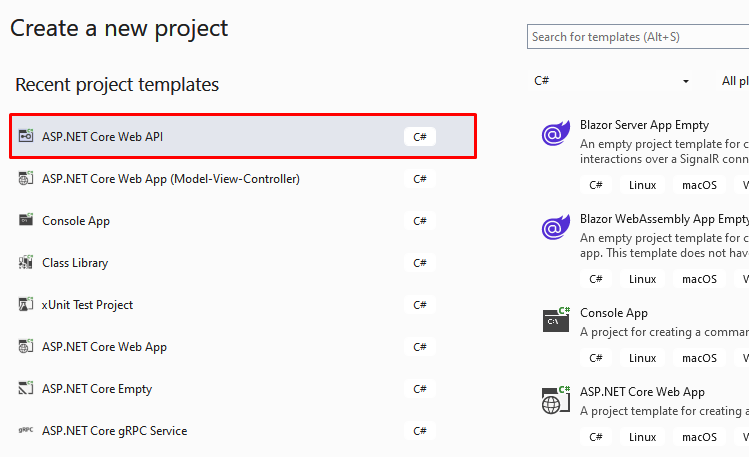Click the macOS tag under Console App
The width and height of the screenshot is (749, 457).
(x=699, y=358)
